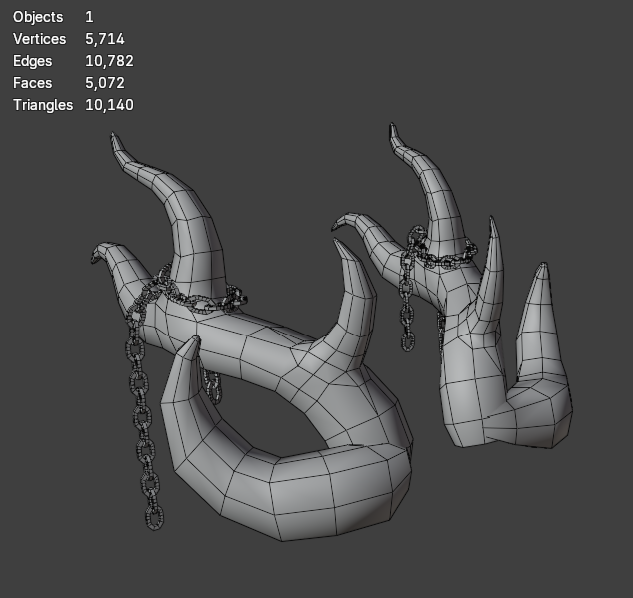
Task: Click the 10,782 edges value
Action: pos(109,61)
